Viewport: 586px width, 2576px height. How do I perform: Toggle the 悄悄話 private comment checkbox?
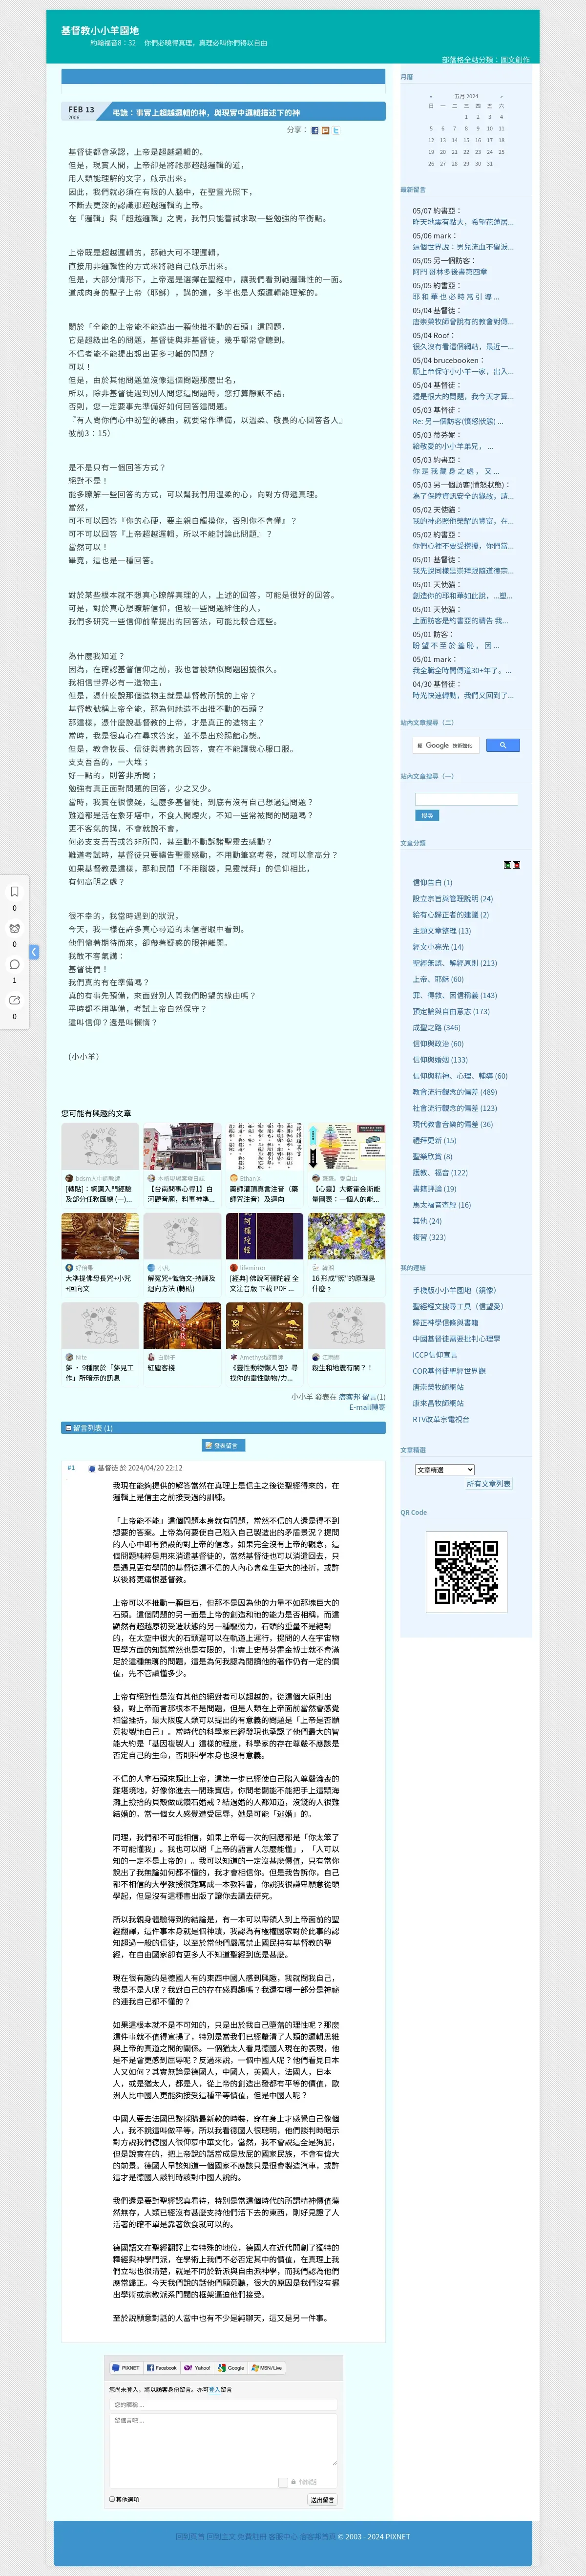[x=283, y=2482]
